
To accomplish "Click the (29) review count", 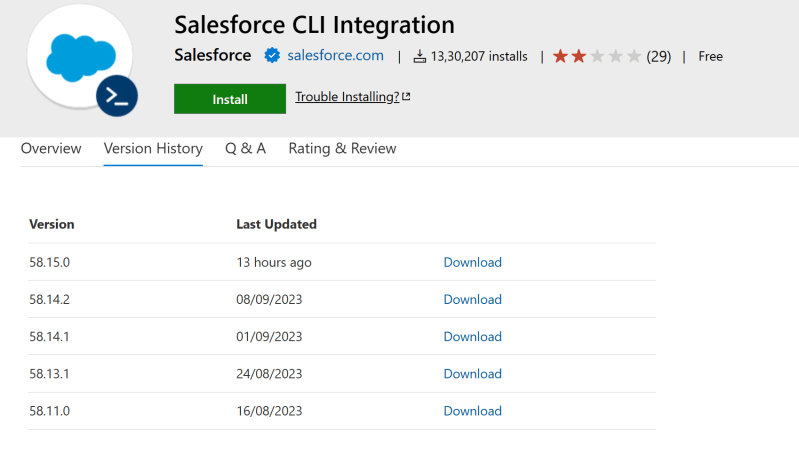I will pos(658,56).
